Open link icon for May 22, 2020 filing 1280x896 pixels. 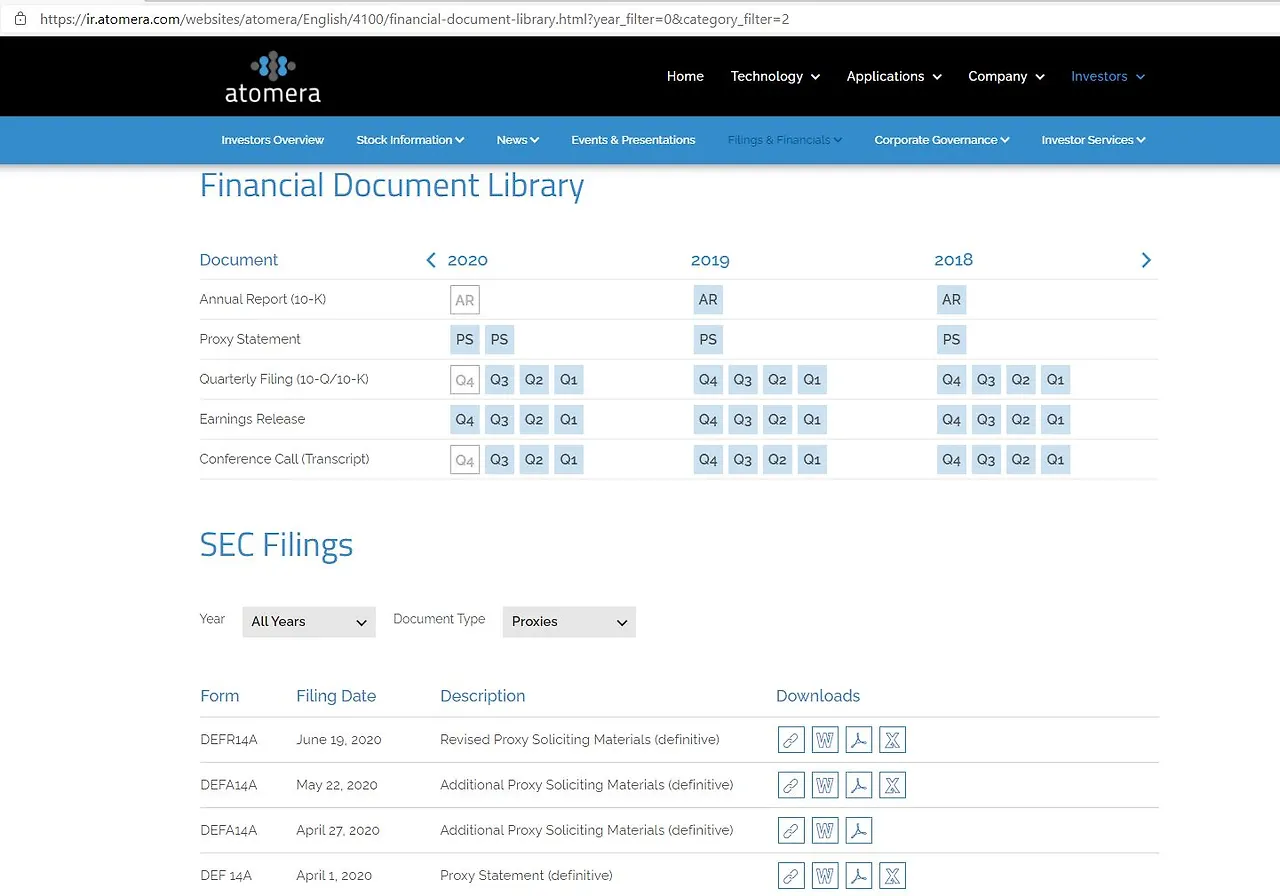[x=791, y=785]
